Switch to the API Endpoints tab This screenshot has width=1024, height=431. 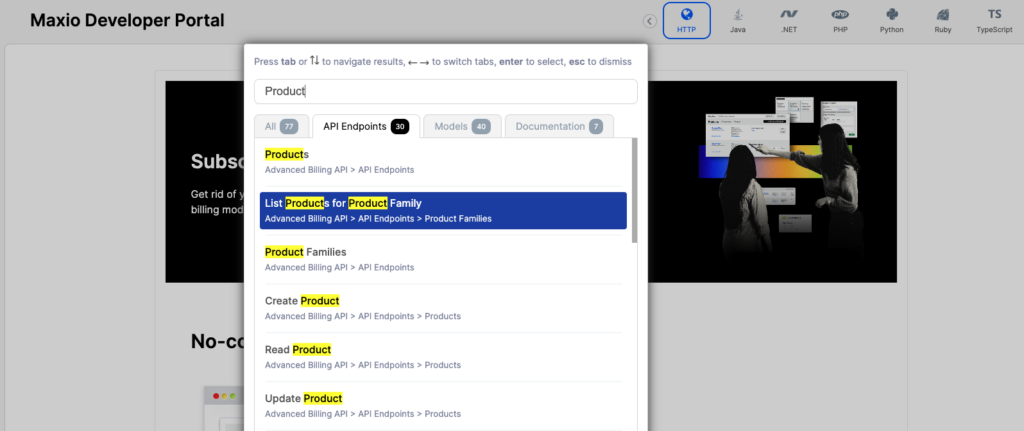point(365,126)
